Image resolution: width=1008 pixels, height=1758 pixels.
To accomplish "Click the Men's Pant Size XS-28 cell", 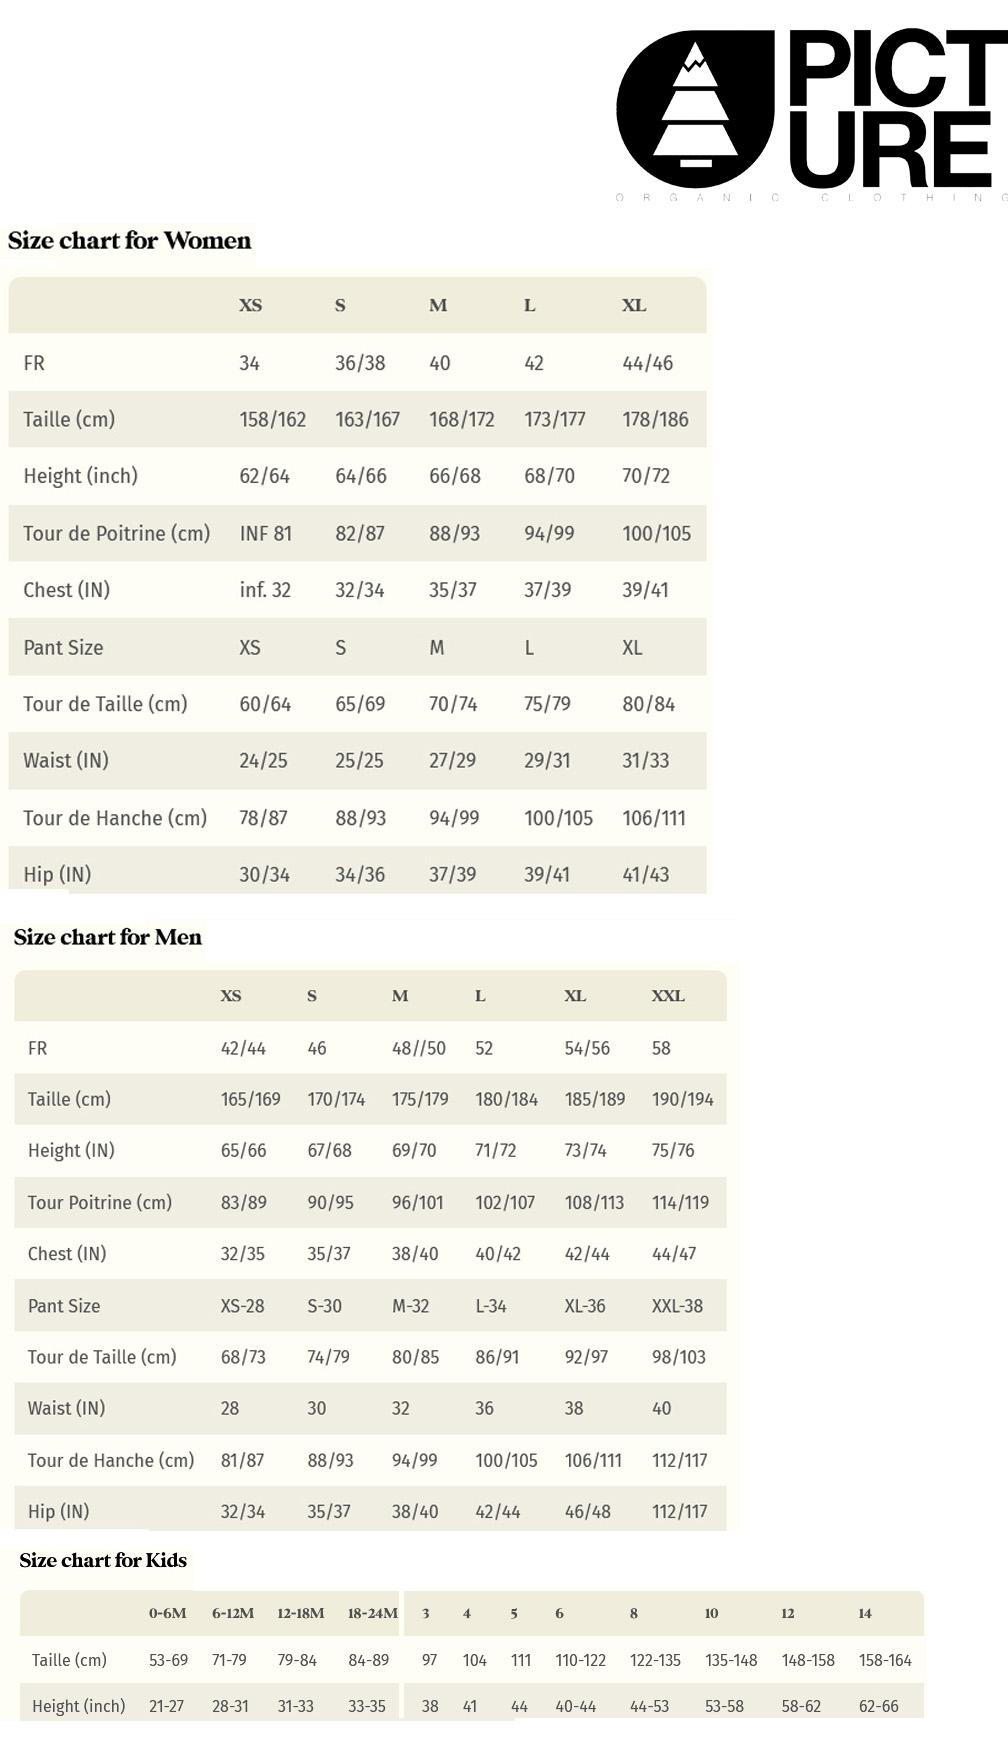I will [x=243, y=1305].
